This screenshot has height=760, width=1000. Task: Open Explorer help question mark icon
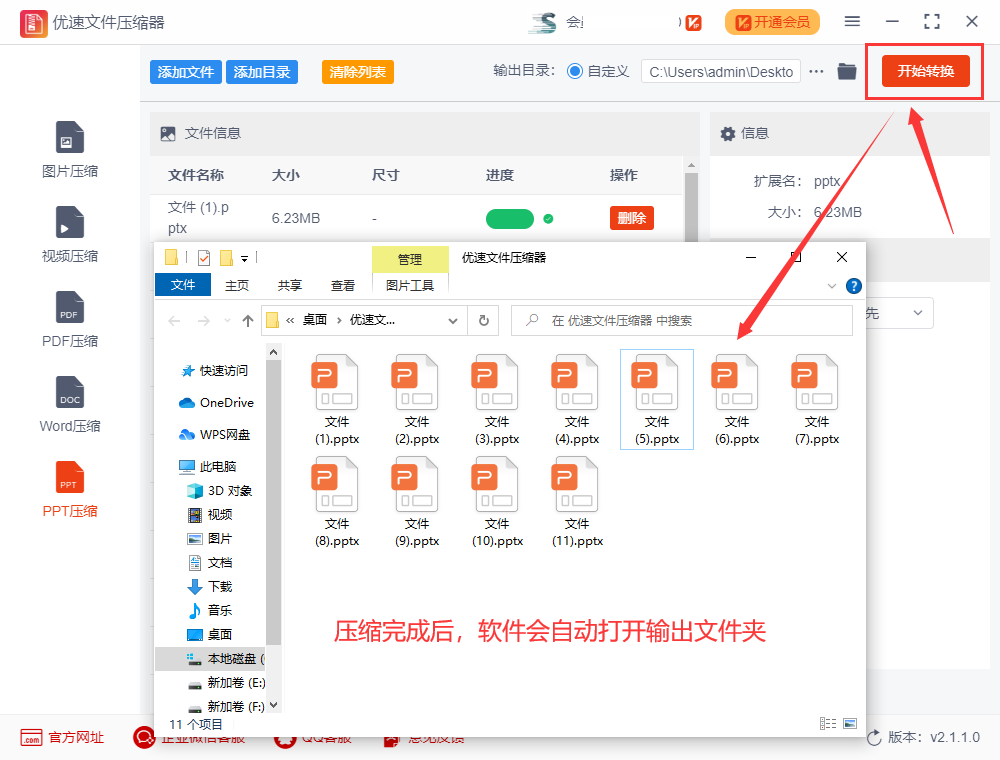853,286
